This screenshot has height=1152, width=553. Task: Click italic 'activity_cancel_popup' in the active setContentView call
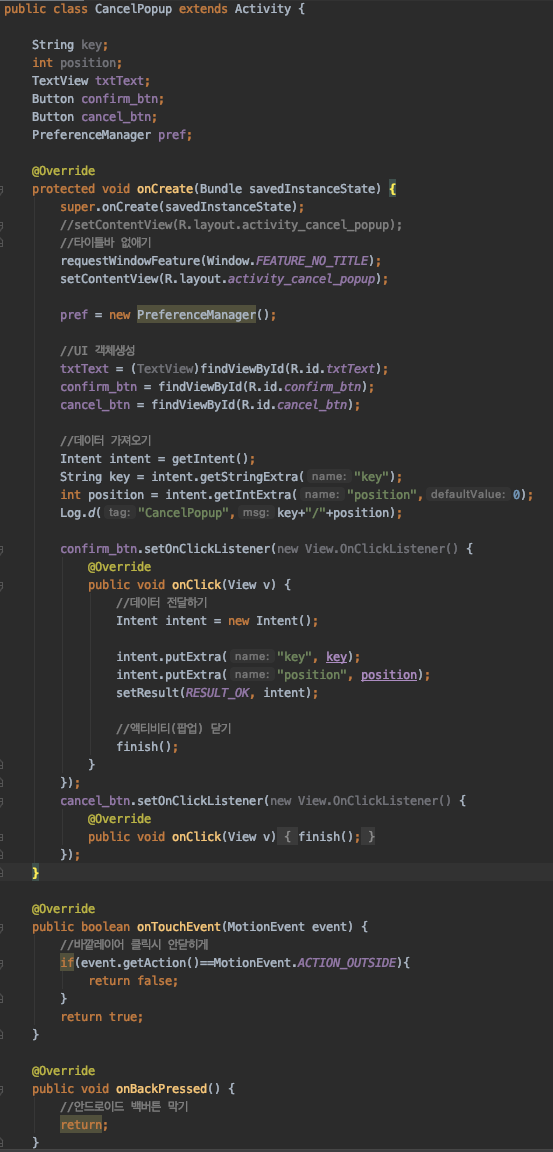click(301, 279)
